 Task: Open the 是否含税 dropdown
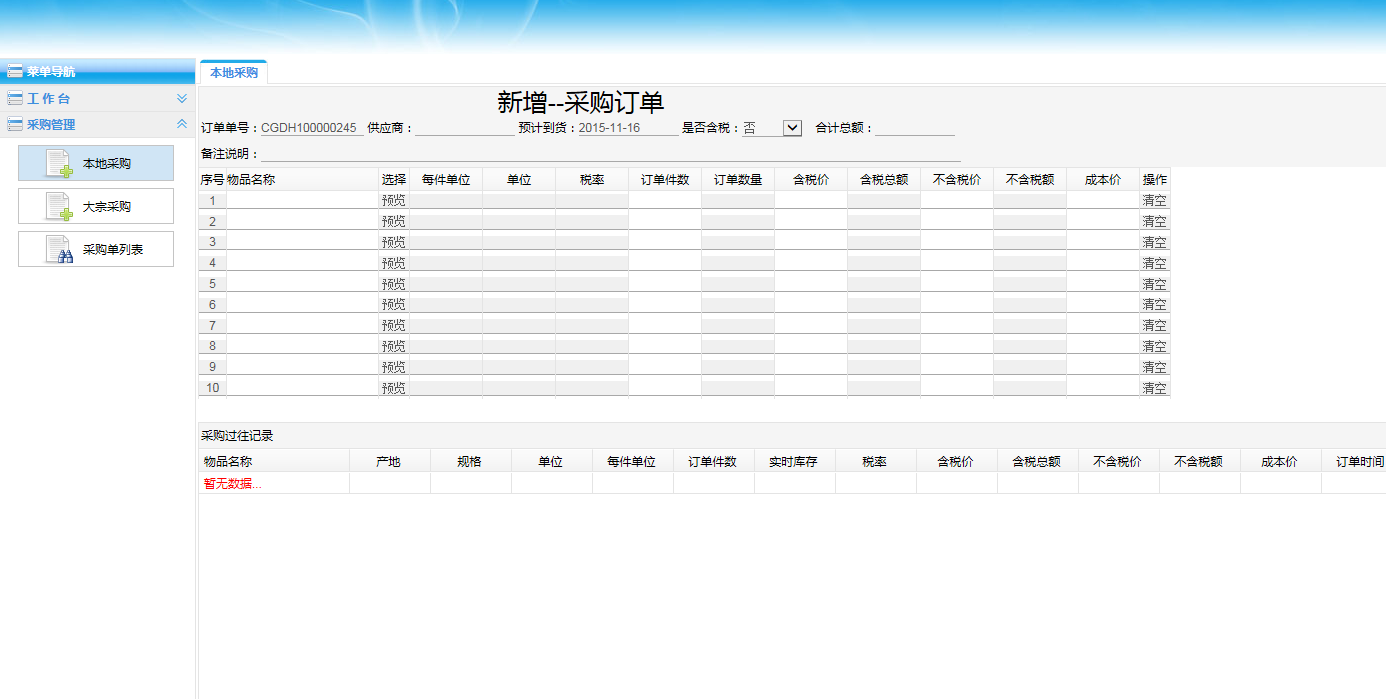point(792,128)
